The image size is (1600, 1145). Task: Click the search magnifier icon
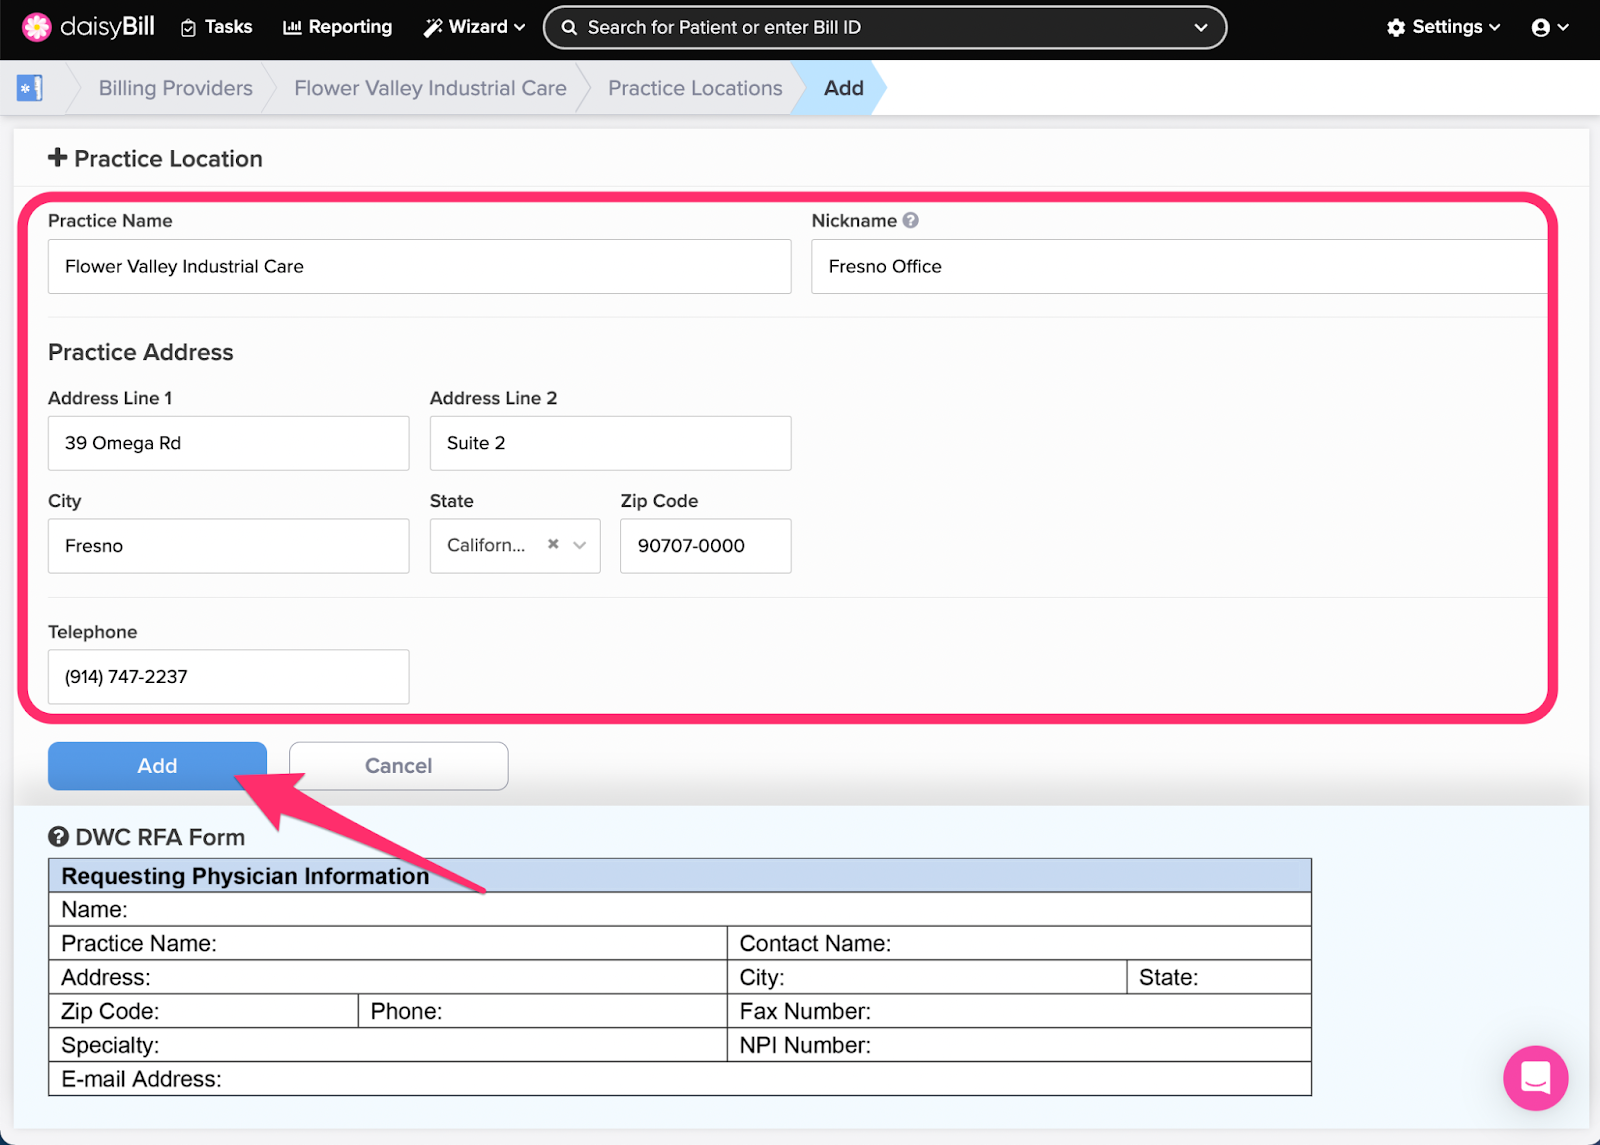tap(569, 28)
